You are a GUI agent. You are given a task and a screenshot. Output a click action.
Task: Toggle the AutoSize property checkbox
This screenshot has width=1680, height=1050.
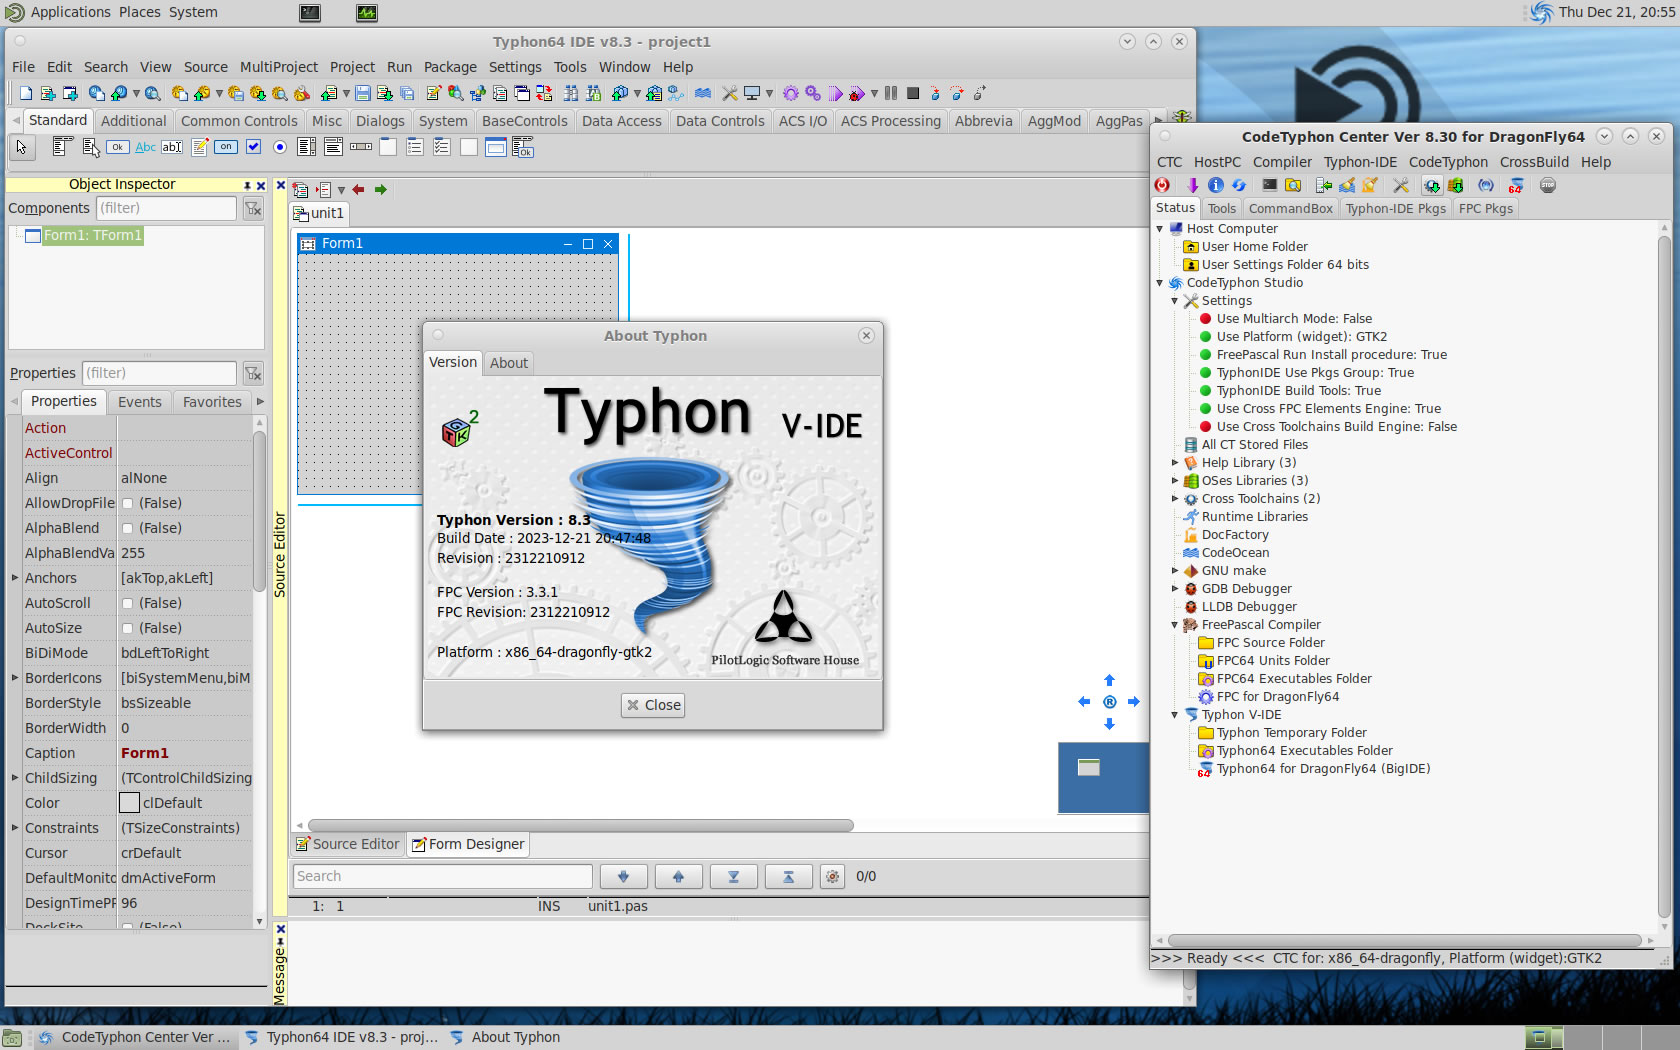pos(127,628)
